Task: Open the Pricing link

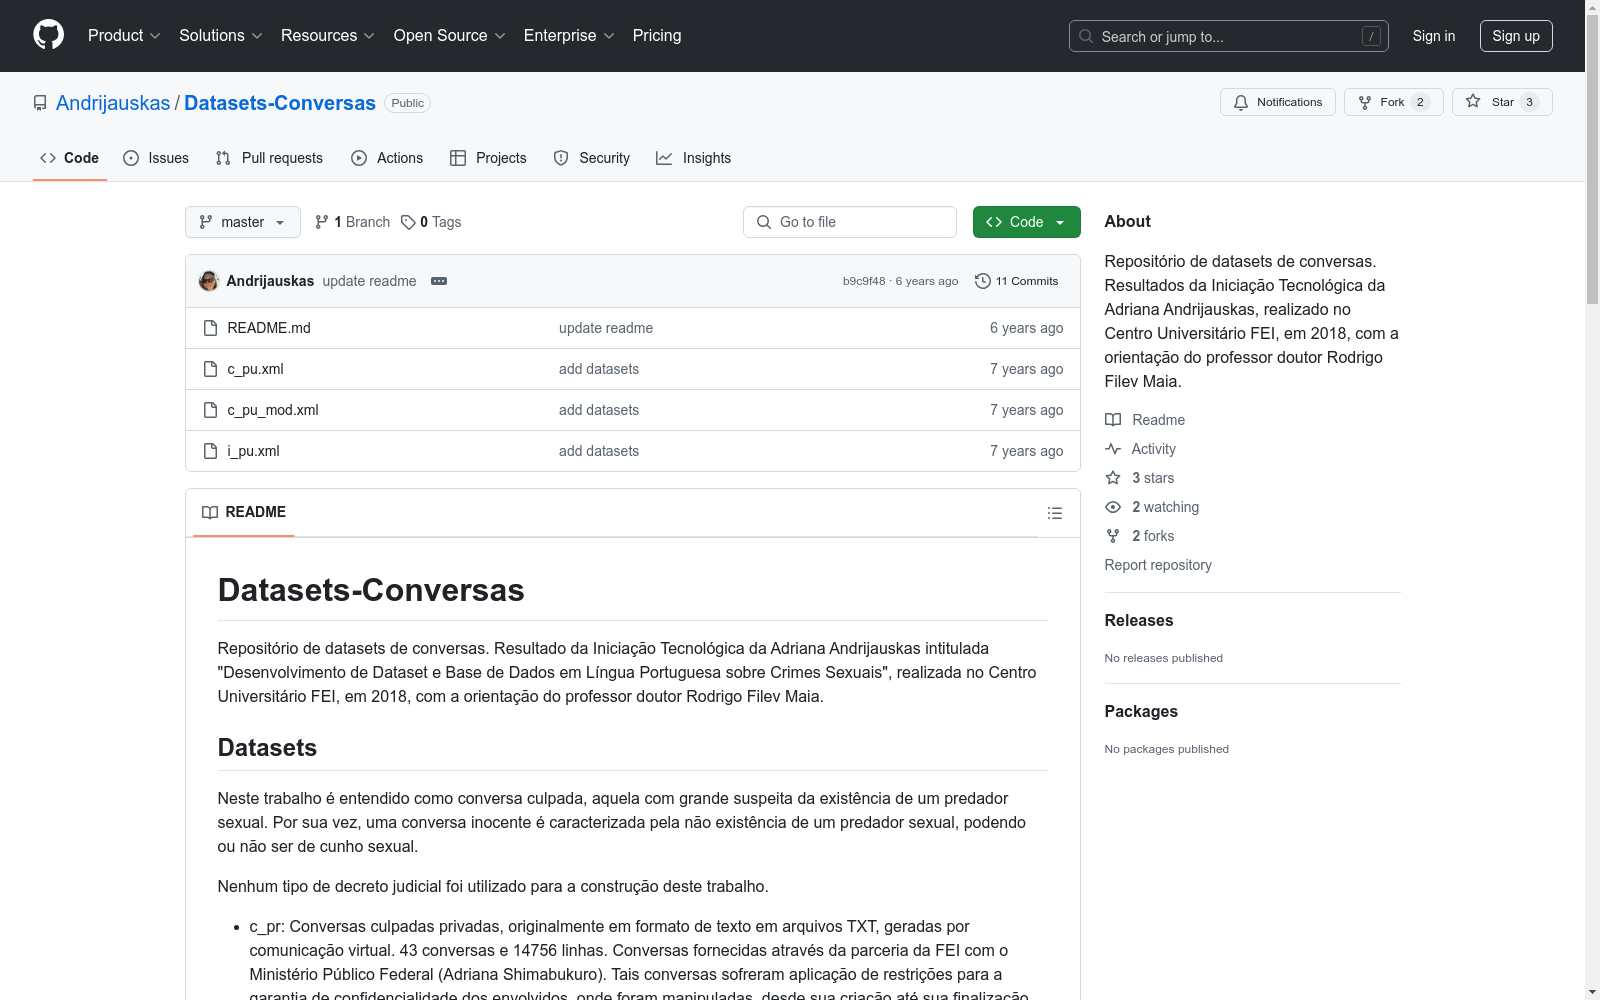Action: click(x=657, y=35)
